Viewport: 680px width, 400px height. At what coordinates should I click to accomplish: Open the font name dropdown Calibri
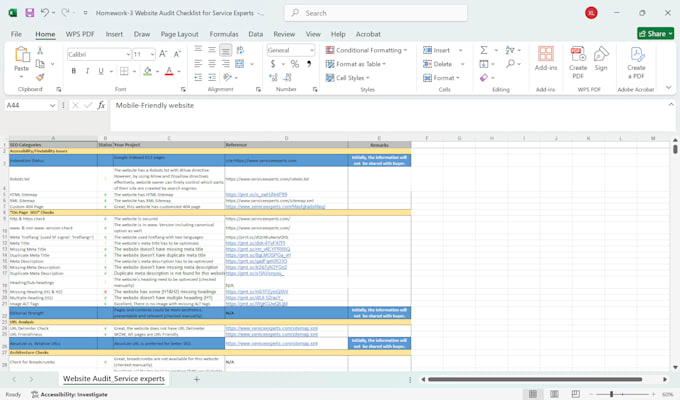128,54
